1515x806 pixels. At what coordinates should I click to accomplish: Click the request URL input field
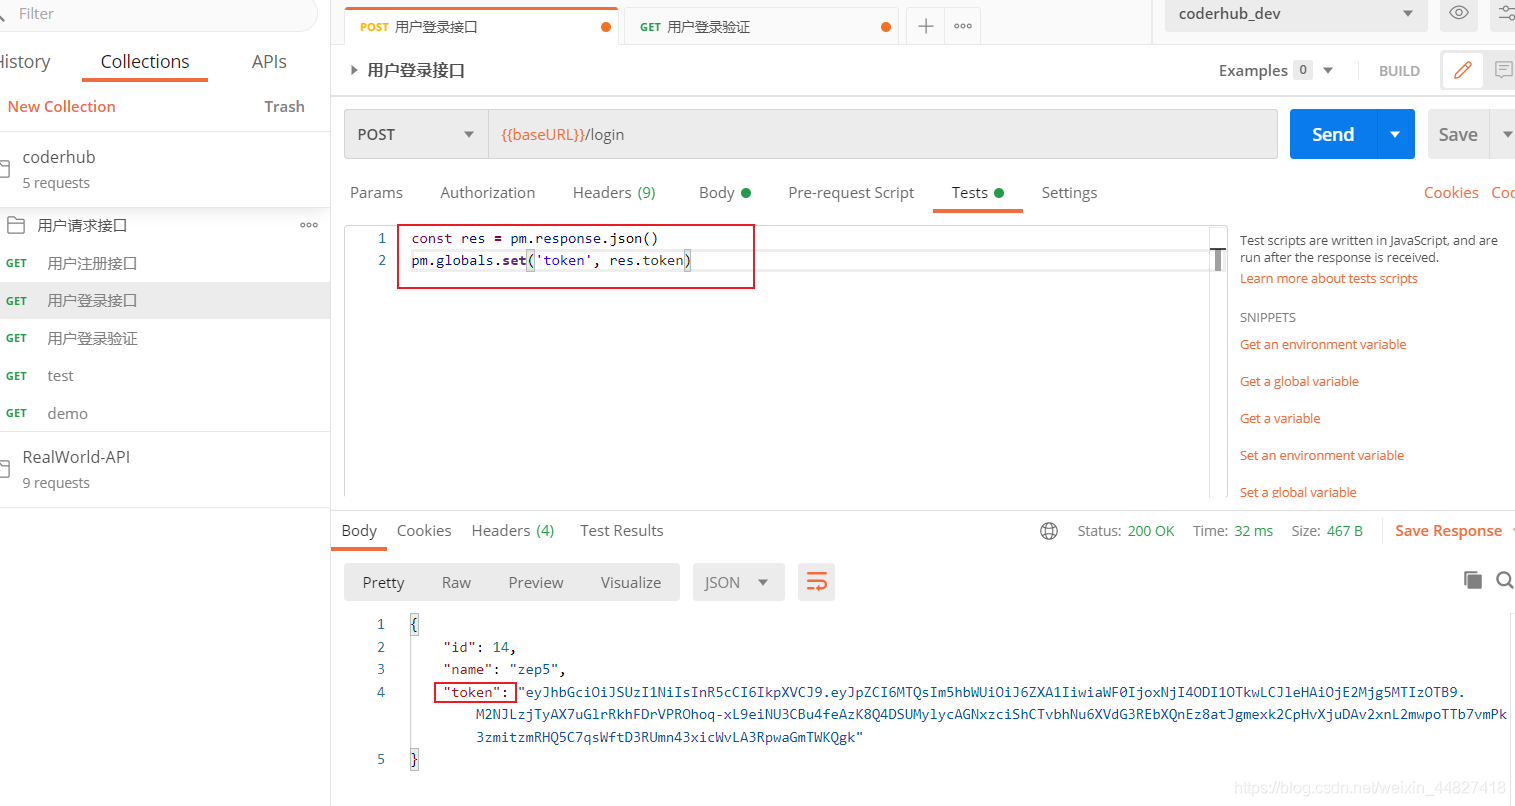click(882, 134)
